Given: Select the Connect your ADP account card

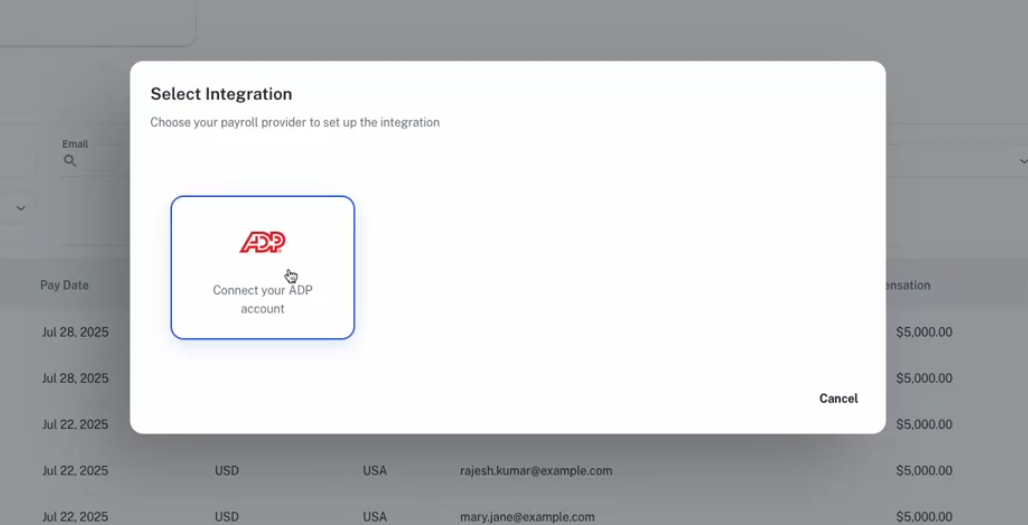Looking at the screenshot, I should pyautogui.click(x=262, y=267).
